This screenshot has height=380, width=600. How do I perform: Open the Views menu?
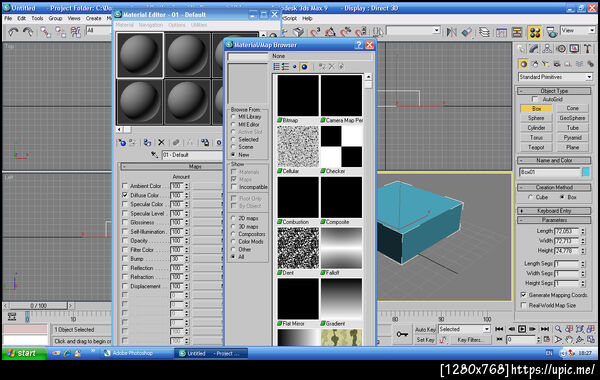click(x=74, y=18)
